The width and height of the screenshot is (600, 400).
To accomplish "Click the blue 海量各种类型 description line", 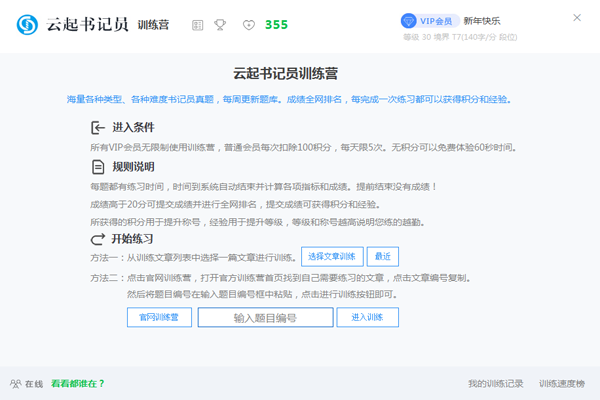I will tap(289, 100).
